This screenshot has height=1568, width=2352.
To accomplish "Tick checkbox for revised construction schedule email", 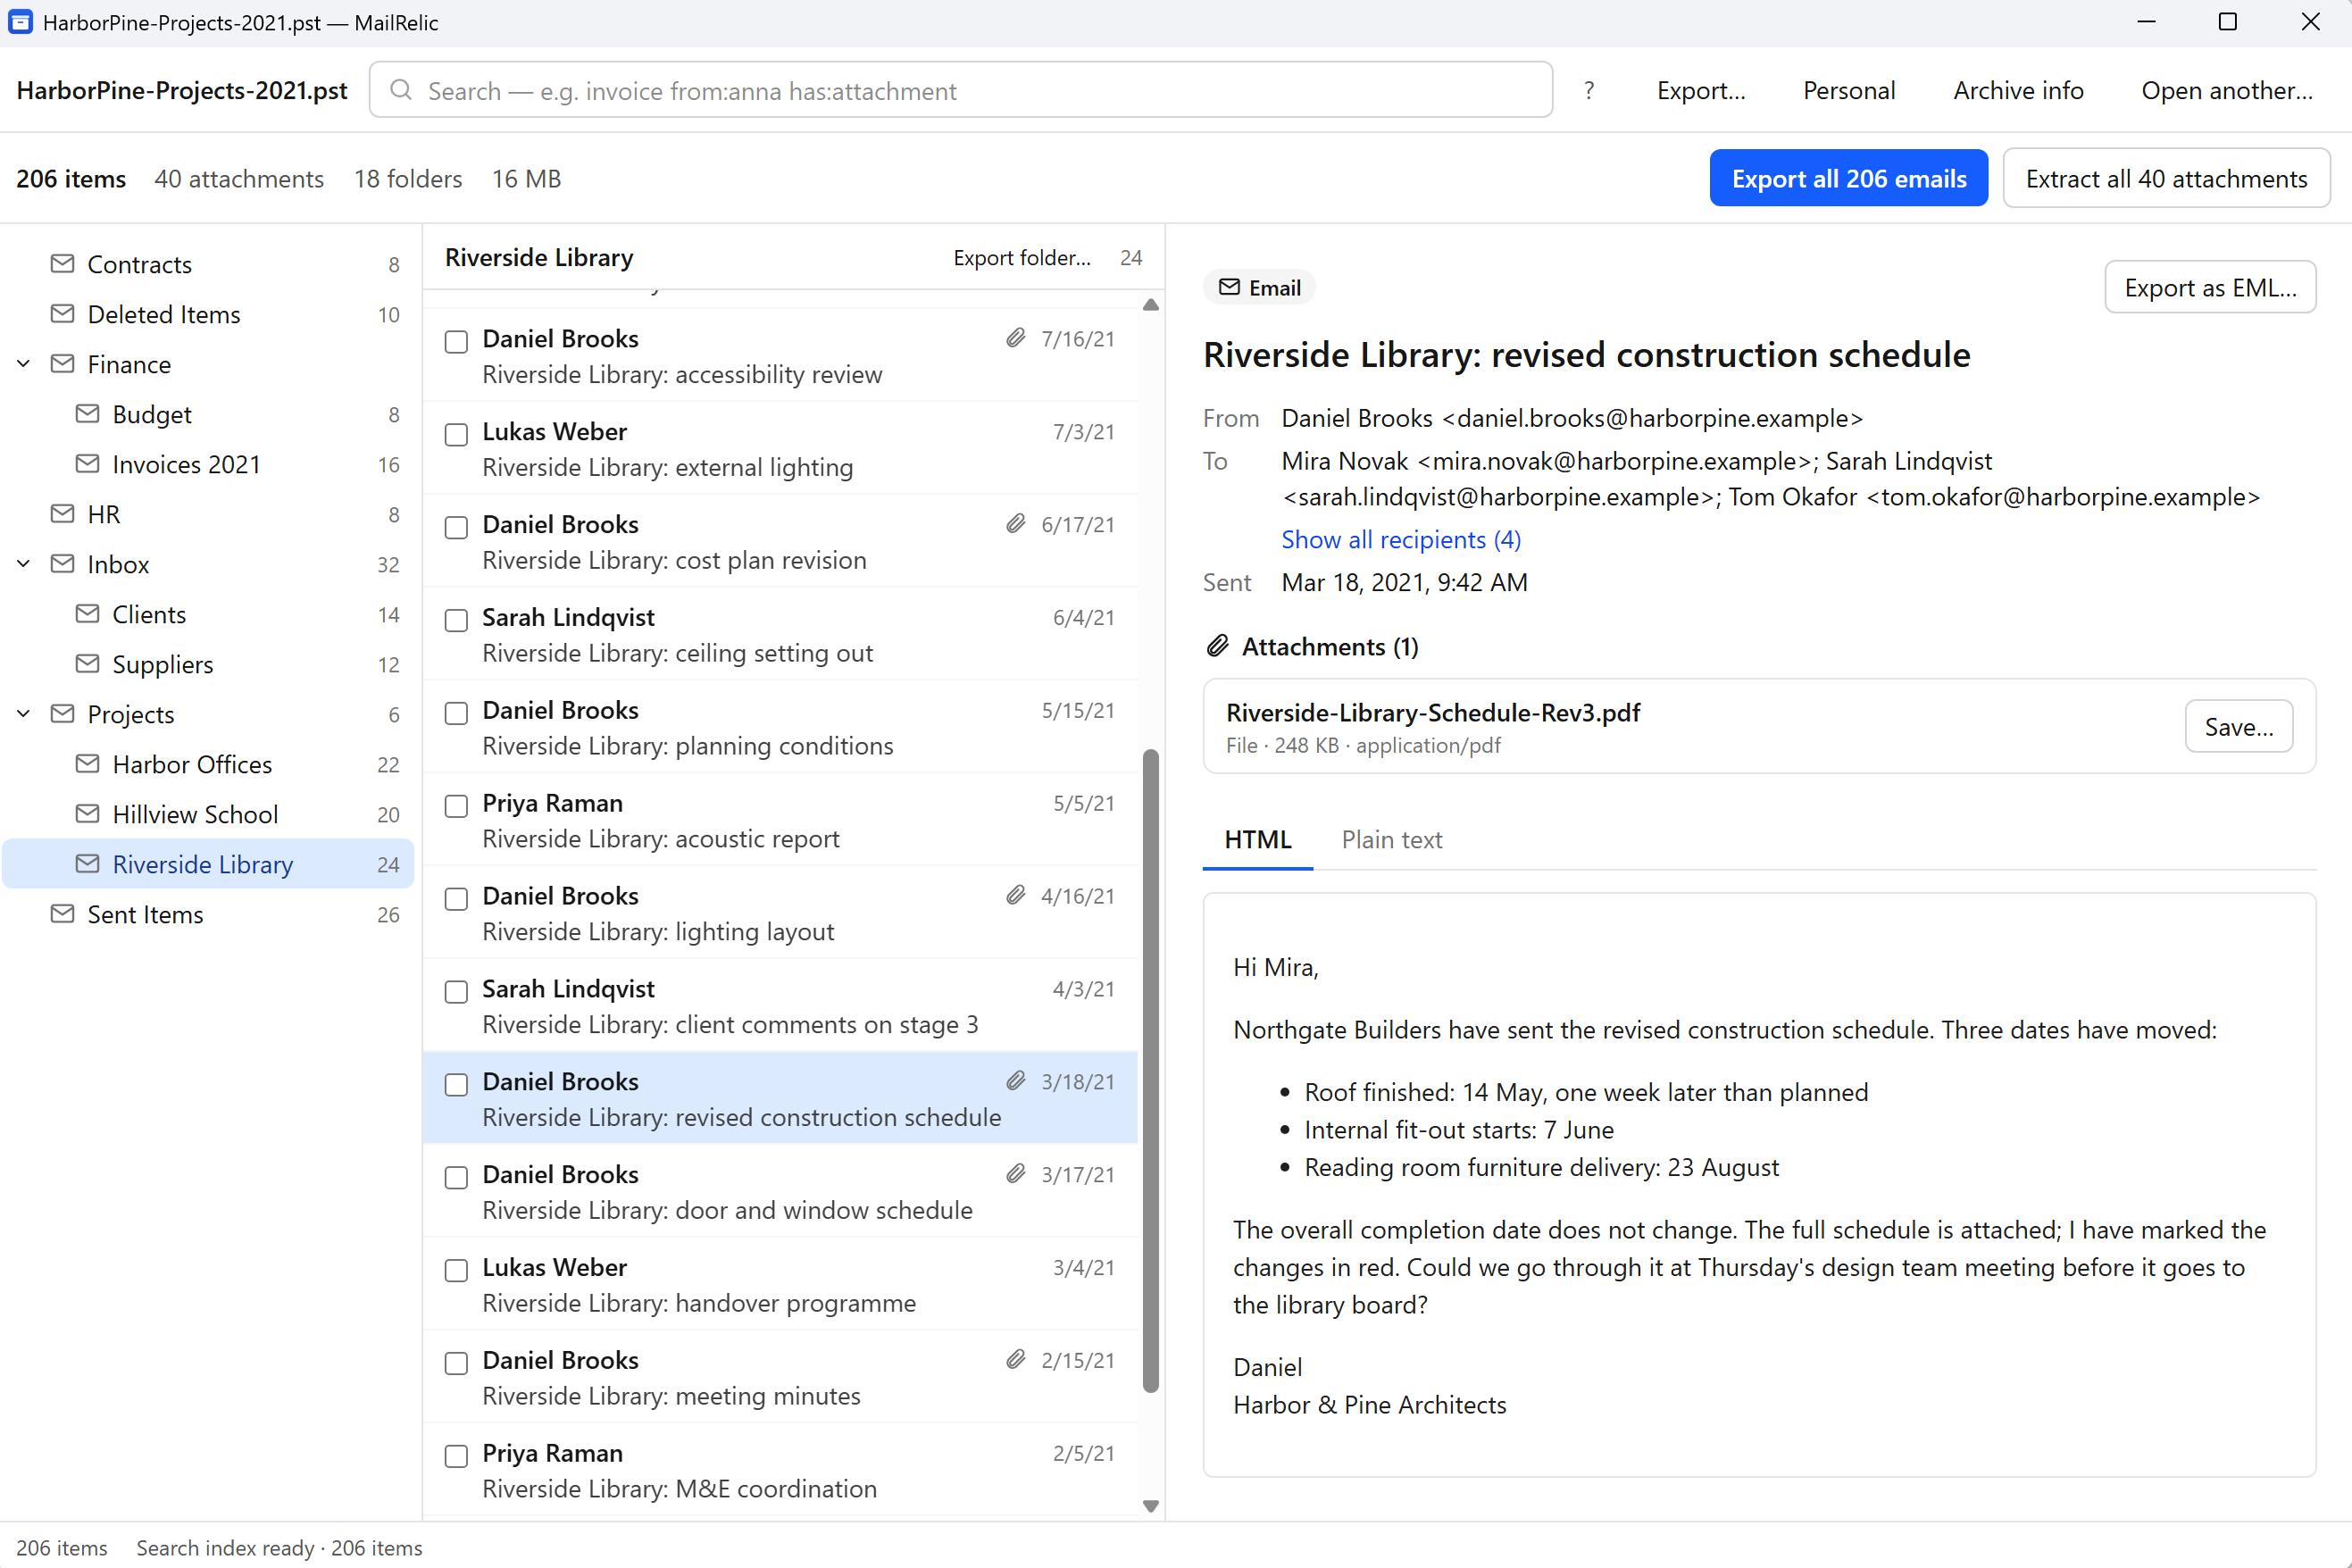I will 456,1086.
